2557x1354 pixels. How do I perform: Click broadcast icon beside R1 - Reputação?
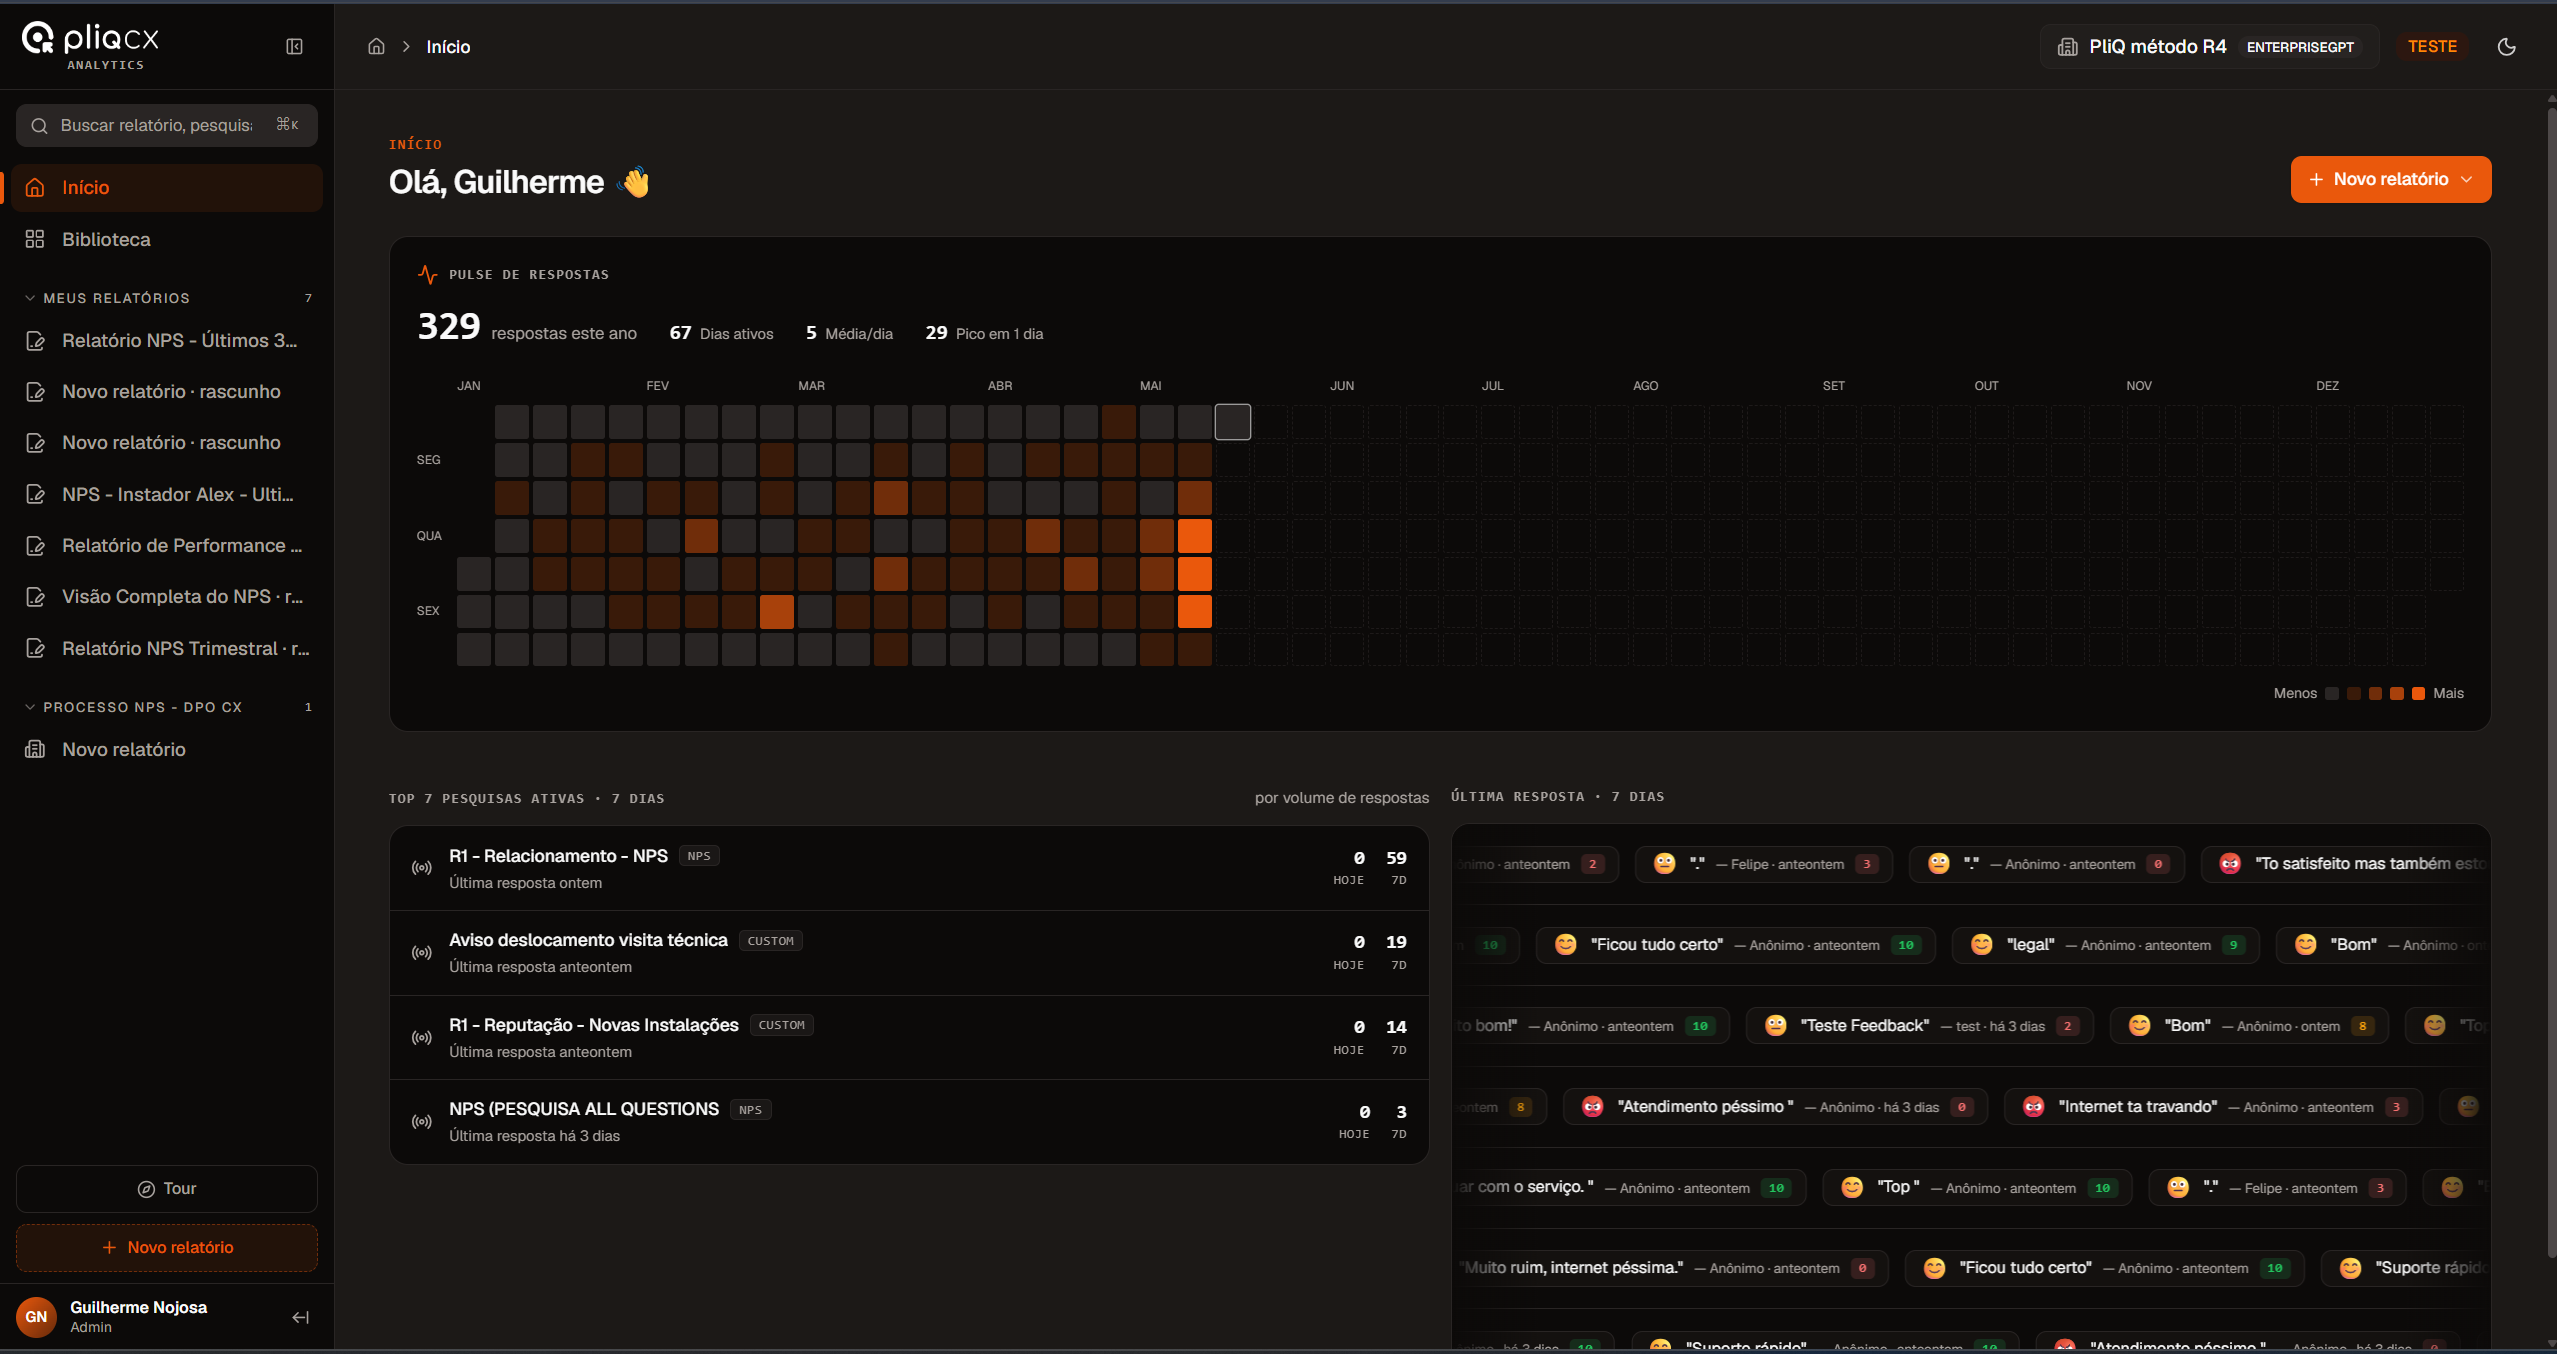click(x=422, y=1037)
